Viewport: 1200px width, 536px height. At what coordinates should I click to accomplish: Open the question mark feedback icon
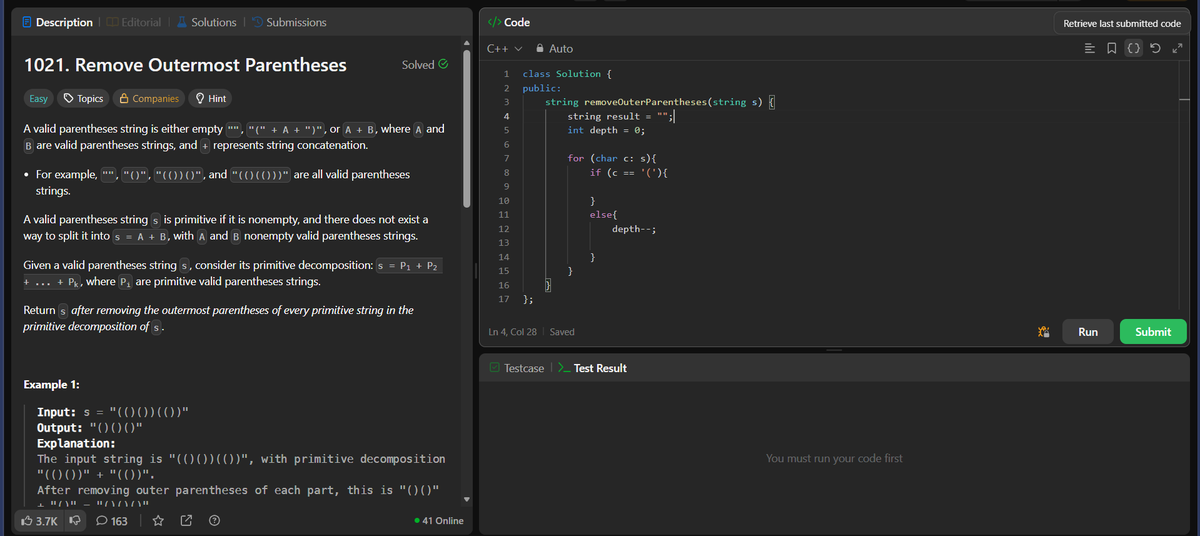tap(213, 521)
